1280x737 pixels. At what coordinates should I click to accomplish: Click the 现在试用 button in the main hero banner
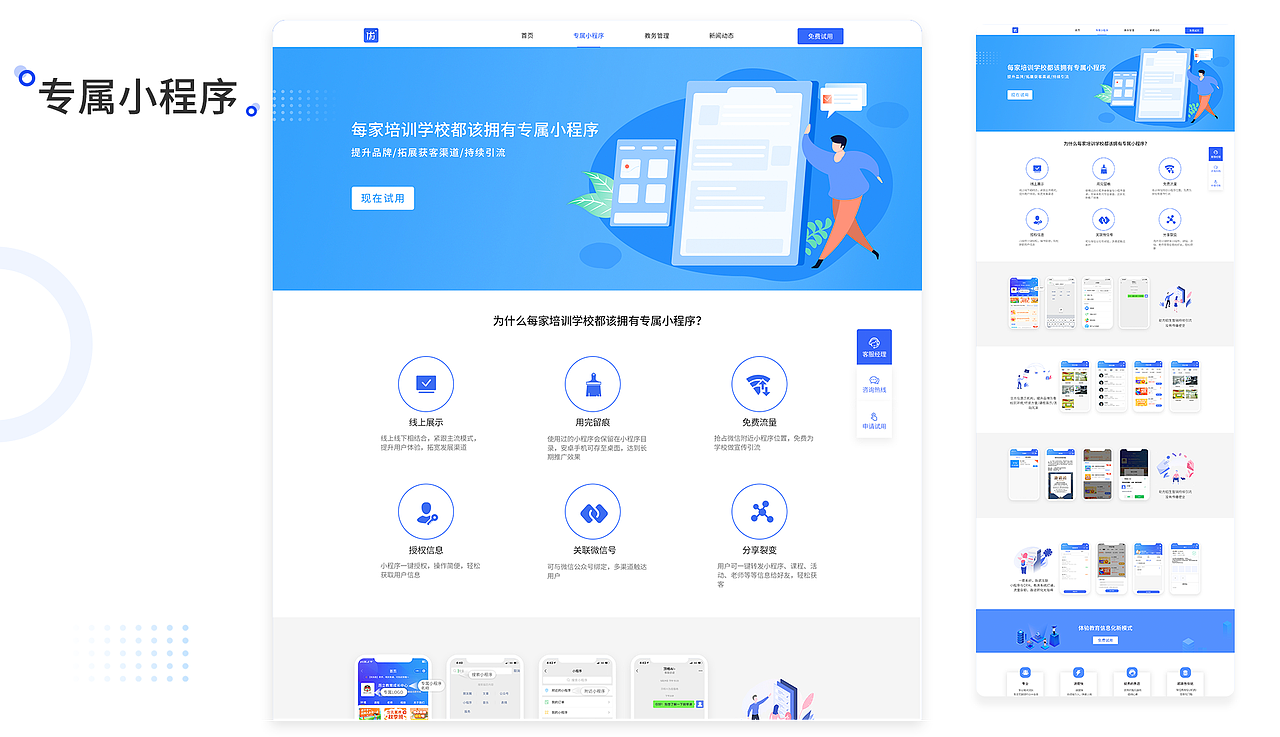382,198
